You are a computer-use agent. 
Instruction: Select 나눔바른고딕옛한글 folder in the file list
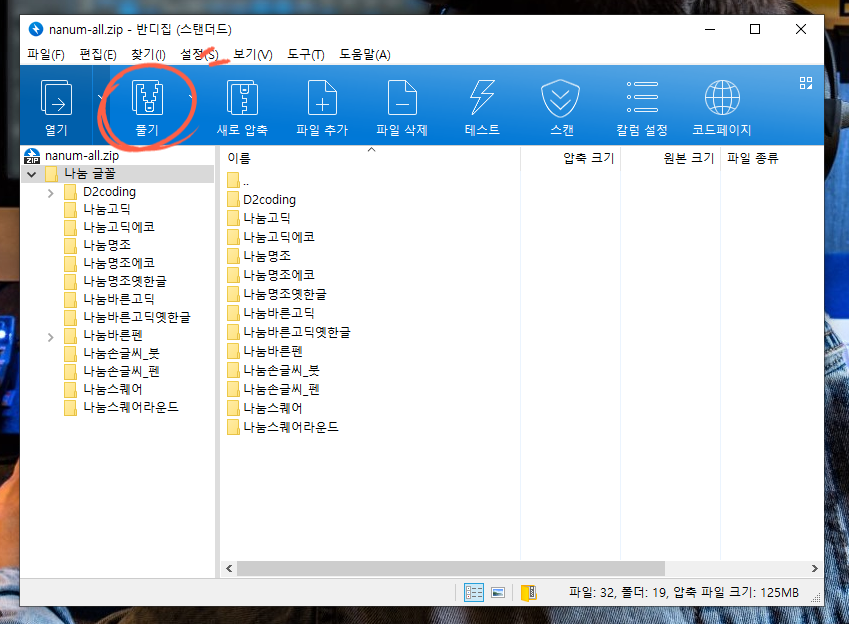(289, 332)
